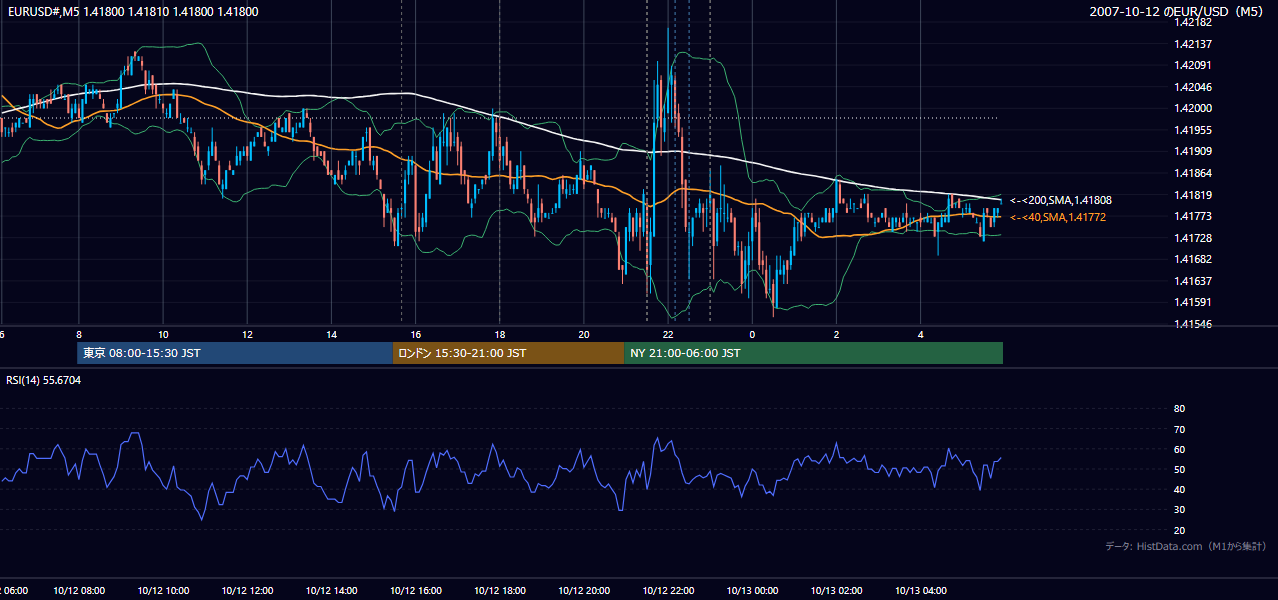This screenshot has height=600, width=1278.
Task: Click the 10/13 00:00 time label
Action: pyautogui.click(x=752, y=590)
